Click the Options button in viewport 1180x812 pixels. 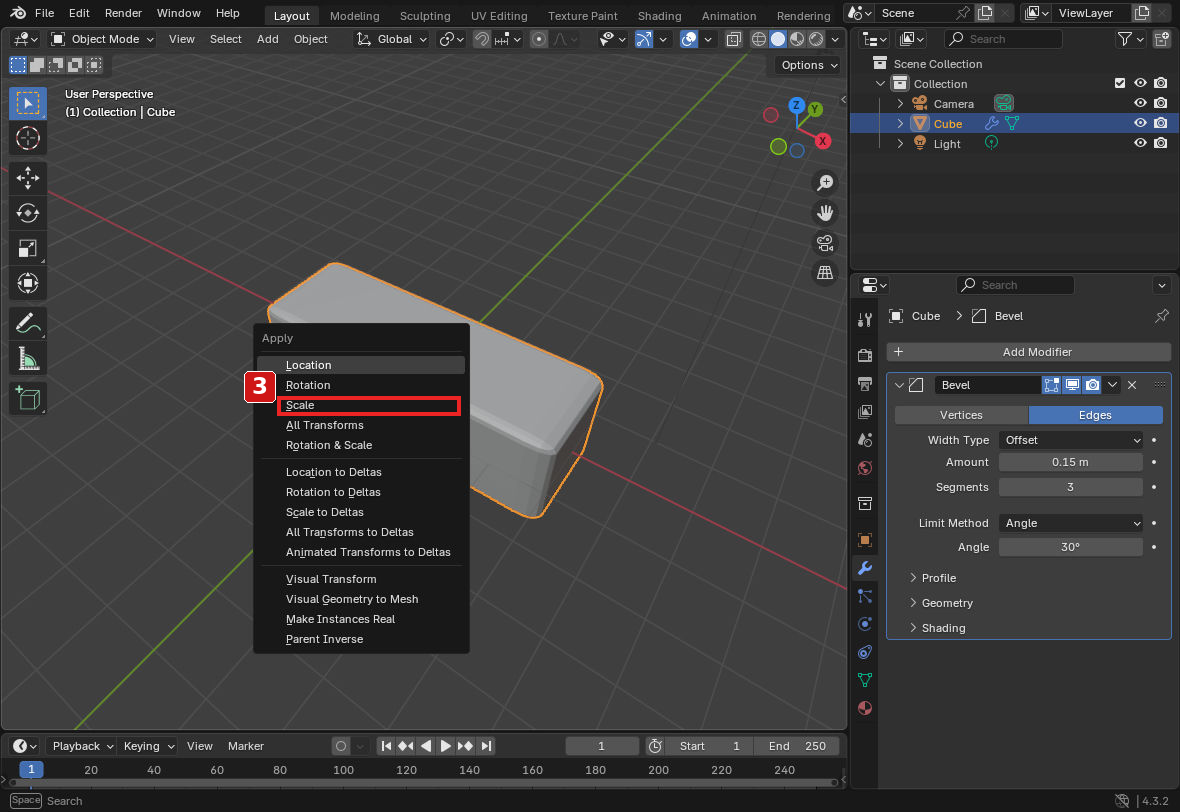click(808, 65)
